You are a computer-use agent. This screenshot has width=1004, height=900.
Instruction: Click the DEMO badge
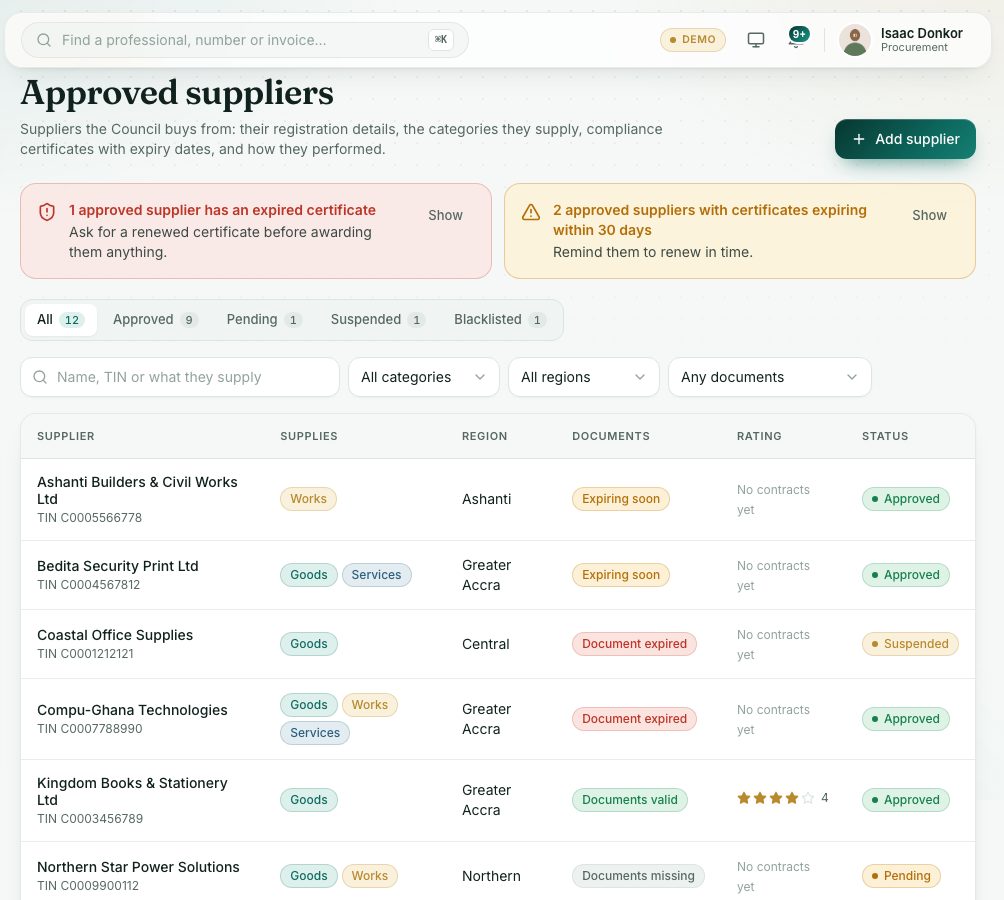[x=693, y=40]
